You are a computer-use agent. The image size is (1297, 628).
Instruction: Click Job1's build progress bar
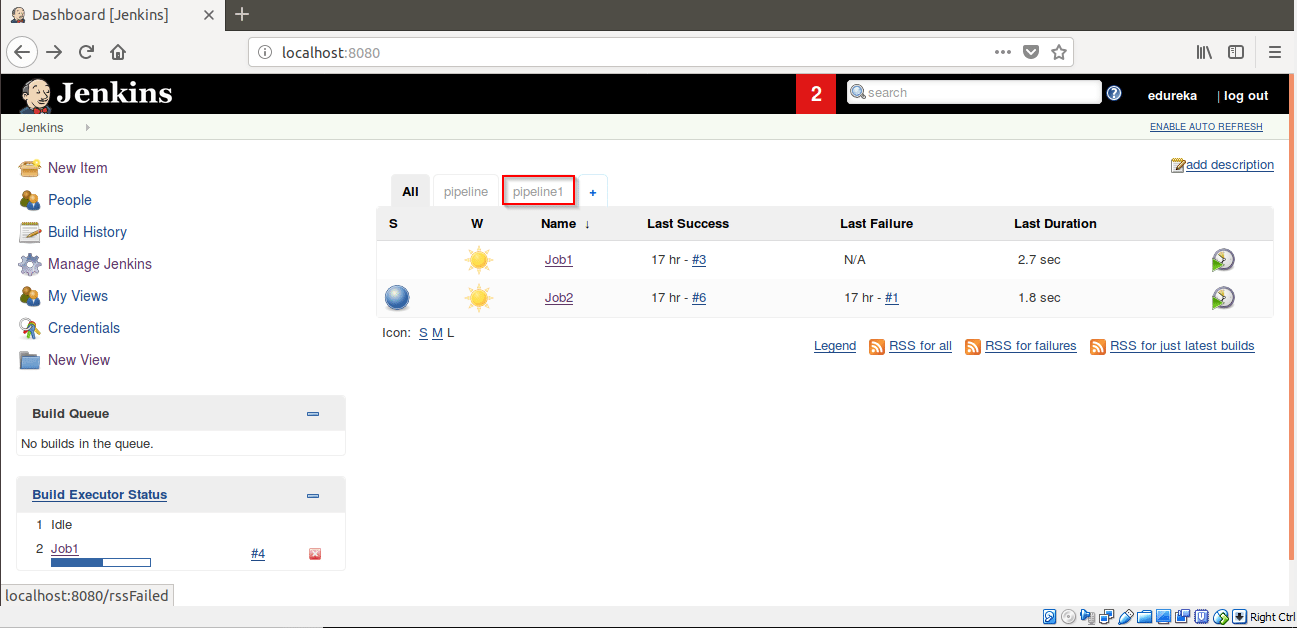tap(100, 562)
